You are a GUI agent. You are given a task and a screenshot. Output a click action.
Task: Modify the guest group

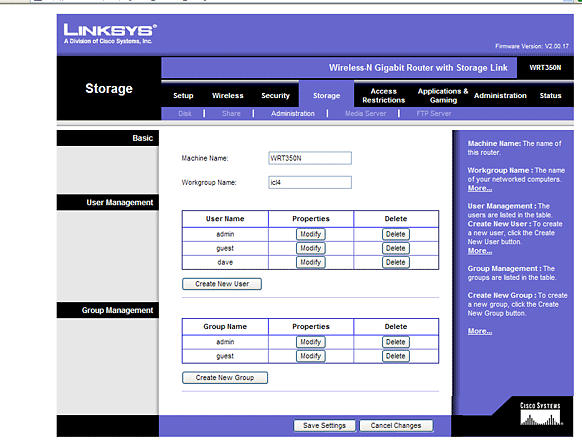(x=311, y=356)
